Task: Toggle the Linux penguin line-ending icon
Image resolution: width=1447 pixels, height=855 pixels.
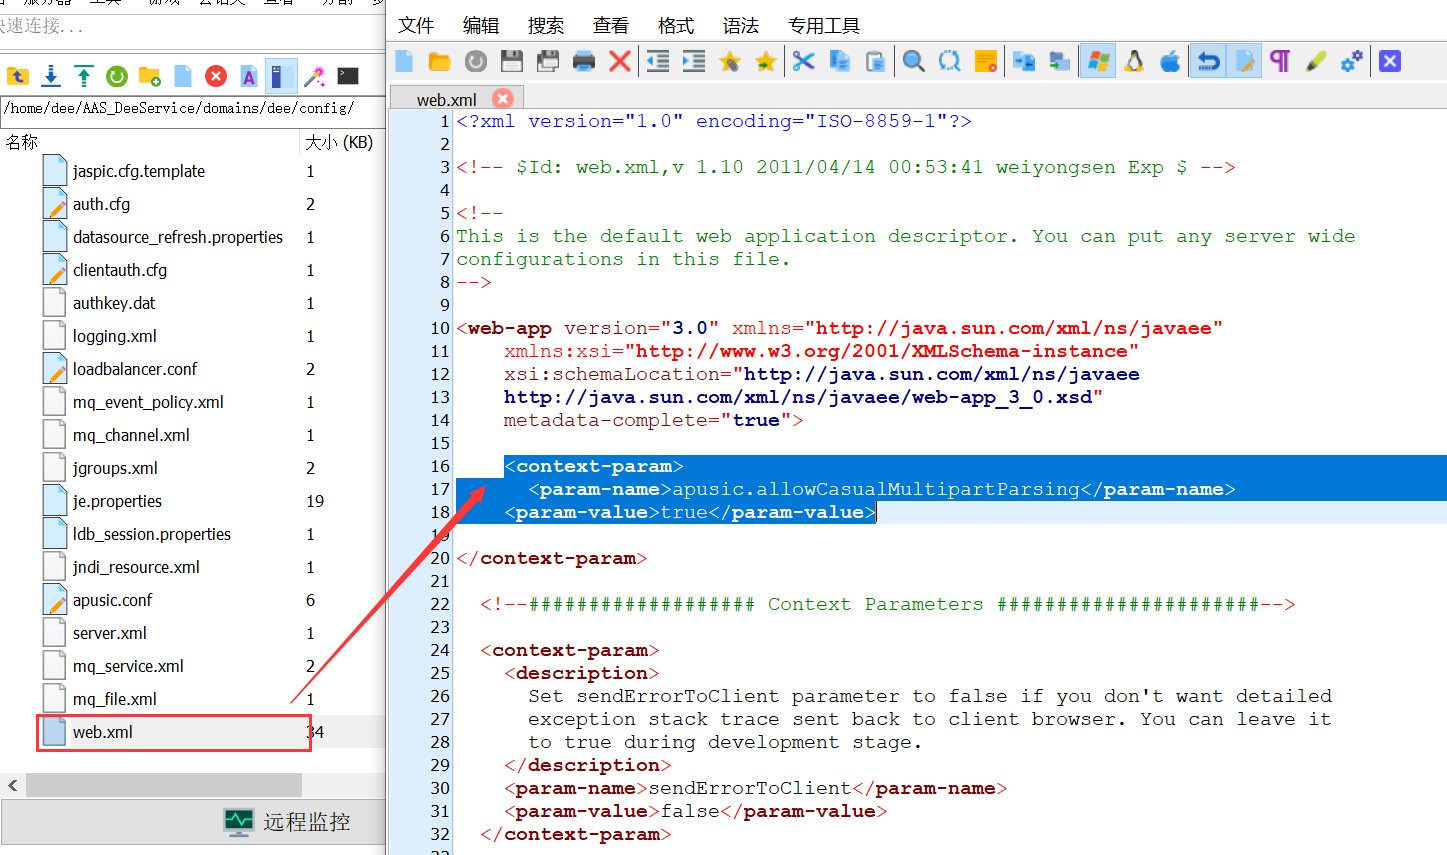Action: 1134,62
